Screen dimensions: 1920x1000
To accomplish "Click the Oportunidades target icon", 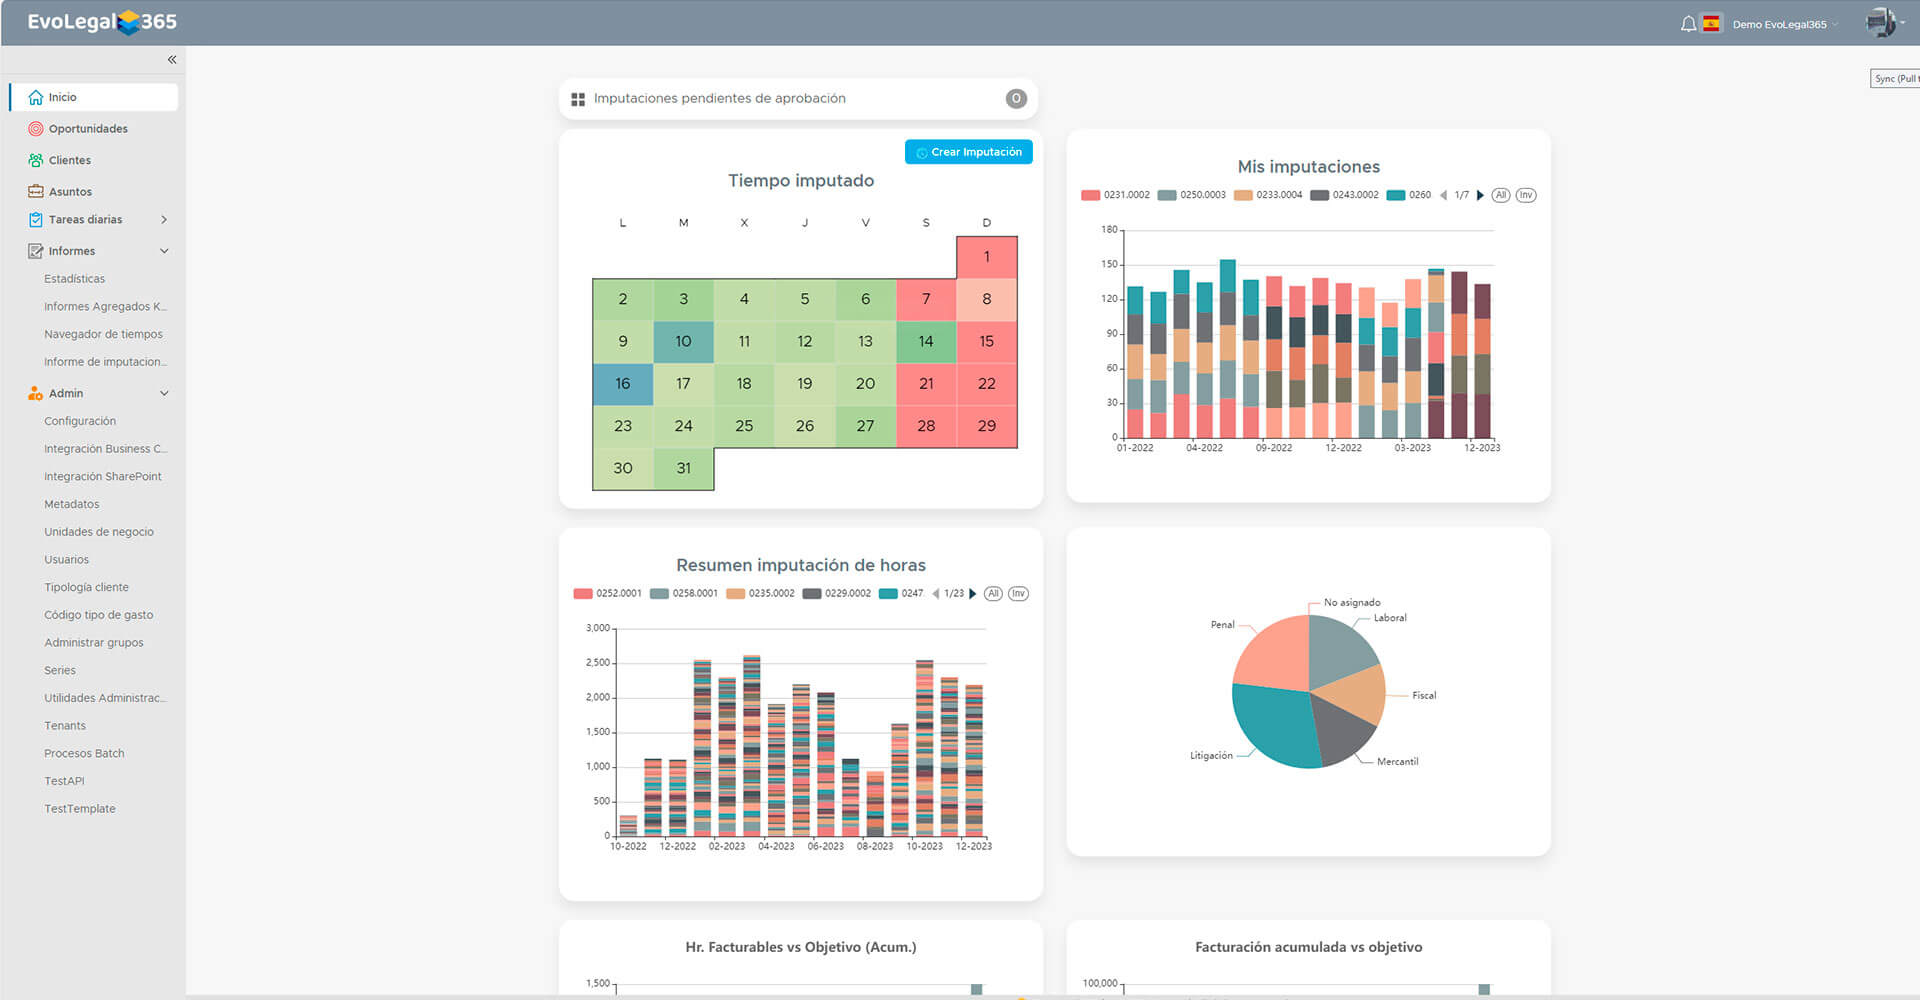I will tap(36, 129).
